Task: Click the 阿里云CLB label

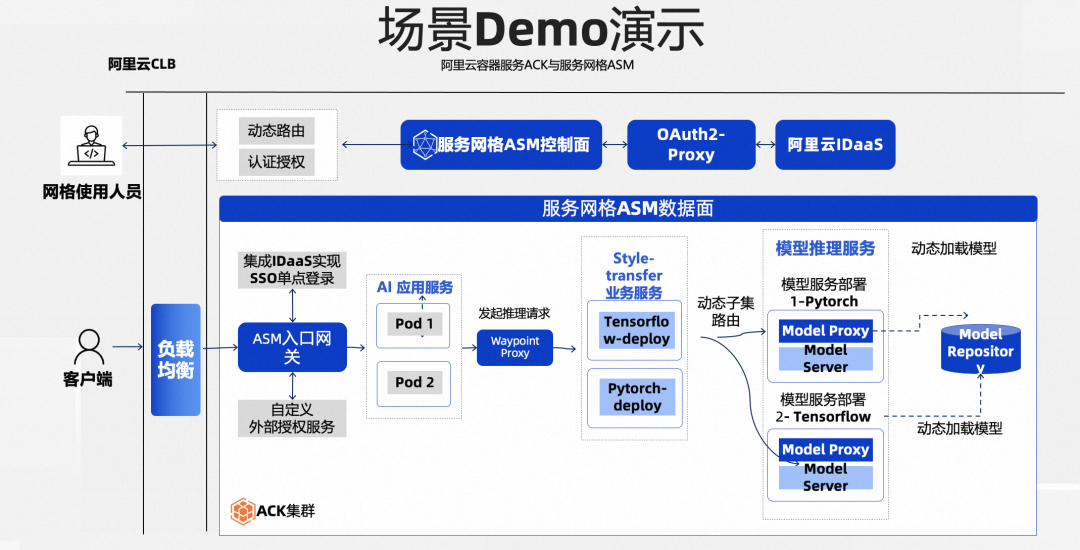Action: [x=142, y=64]
